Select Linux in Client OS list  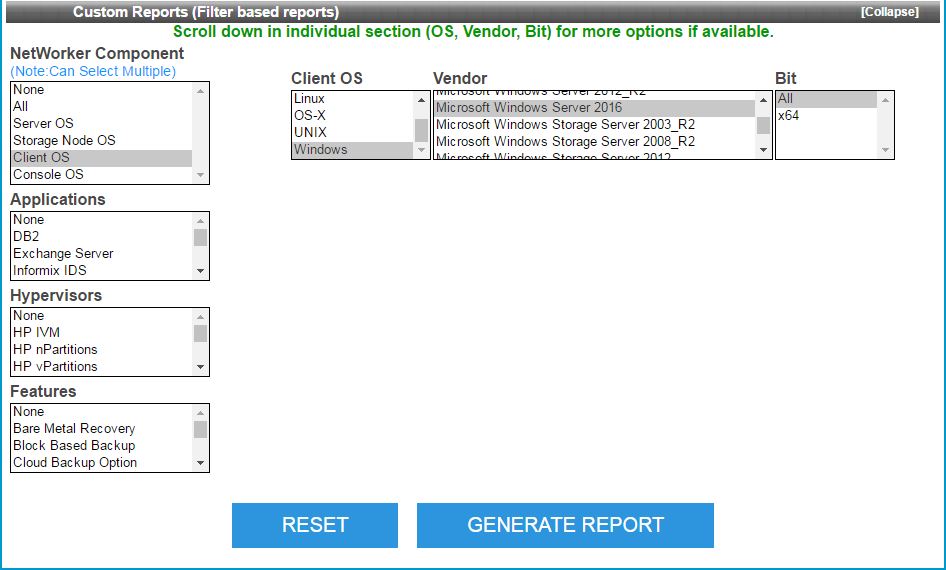(353, 98)
